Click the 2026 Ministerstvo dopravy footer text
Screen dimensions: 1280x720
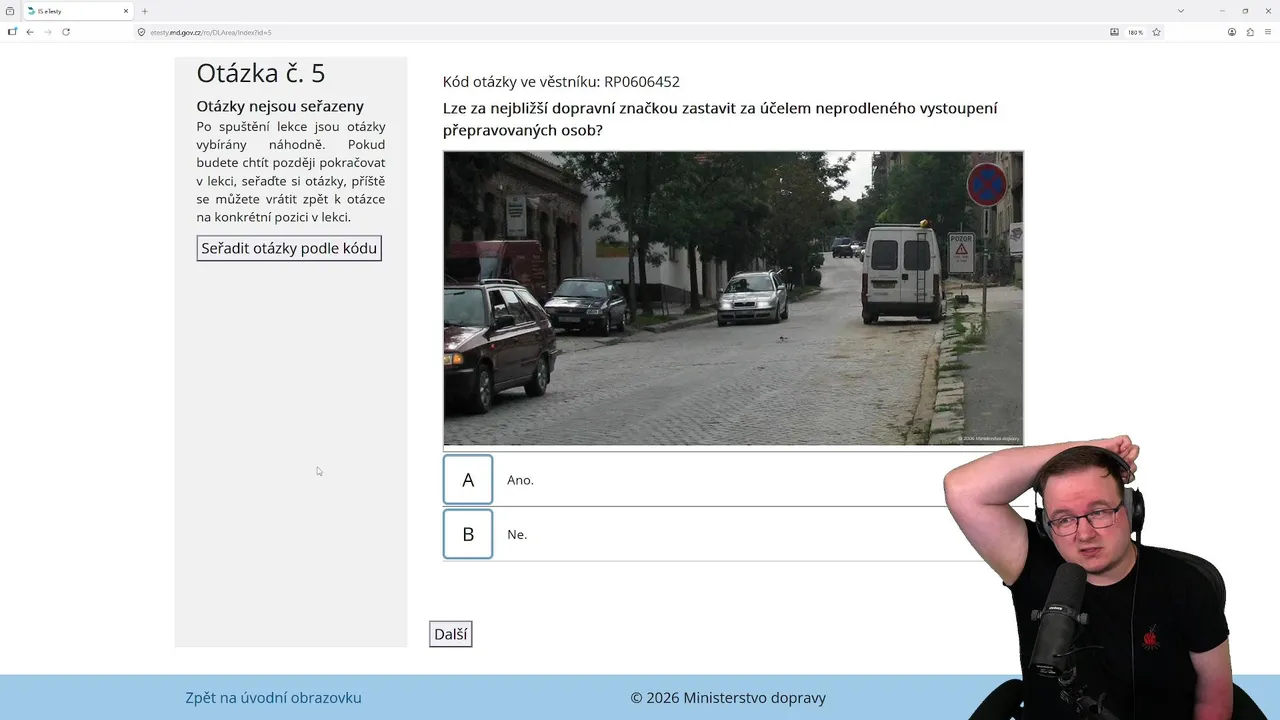coord(728,698)
